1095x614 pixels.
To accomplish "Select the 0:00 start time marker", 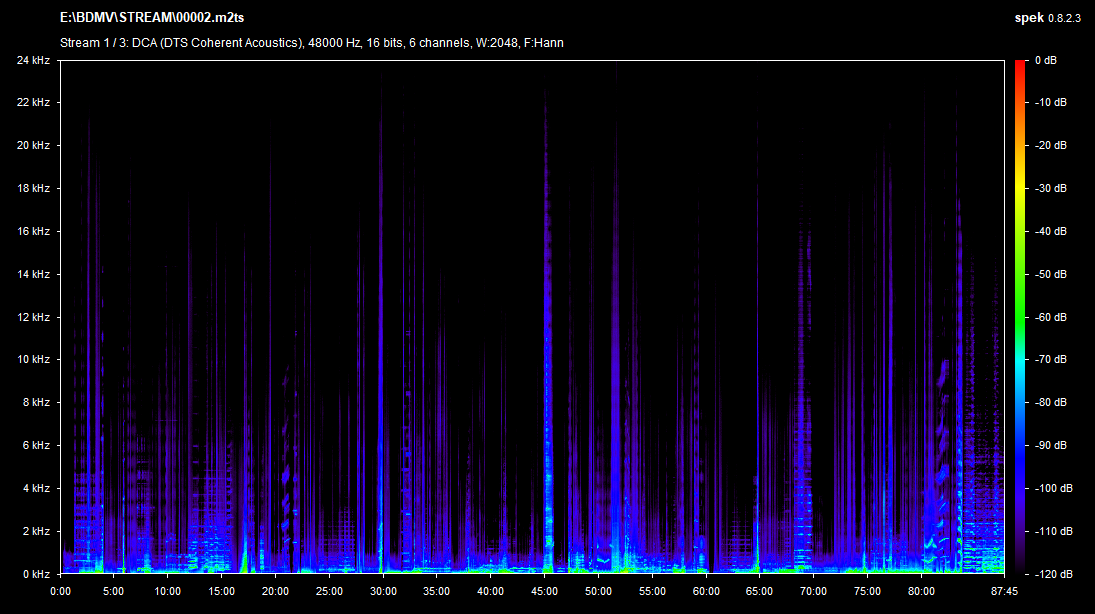I will [60, 591].
